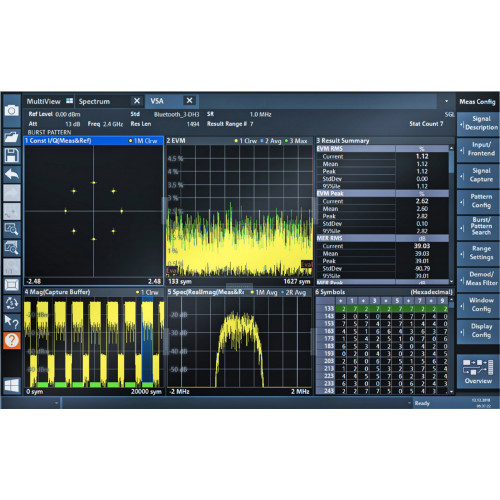Screen dimensions: 500x500
Task: Click the Res Len 1494 value
Action: click(x=193, y=124)
